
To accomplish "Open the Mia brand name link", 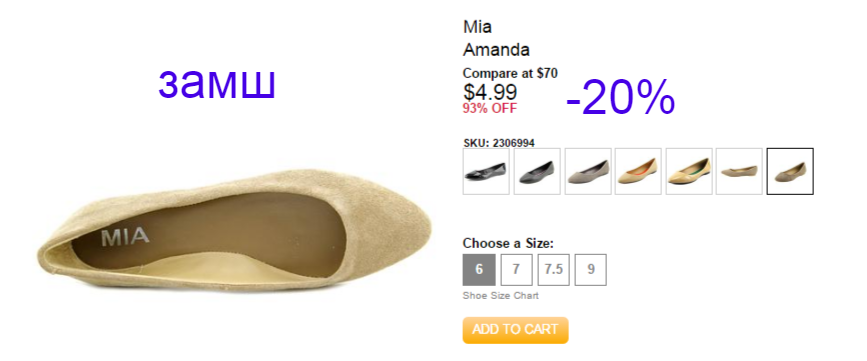I will pyautogui.click(x=477, y=27).
